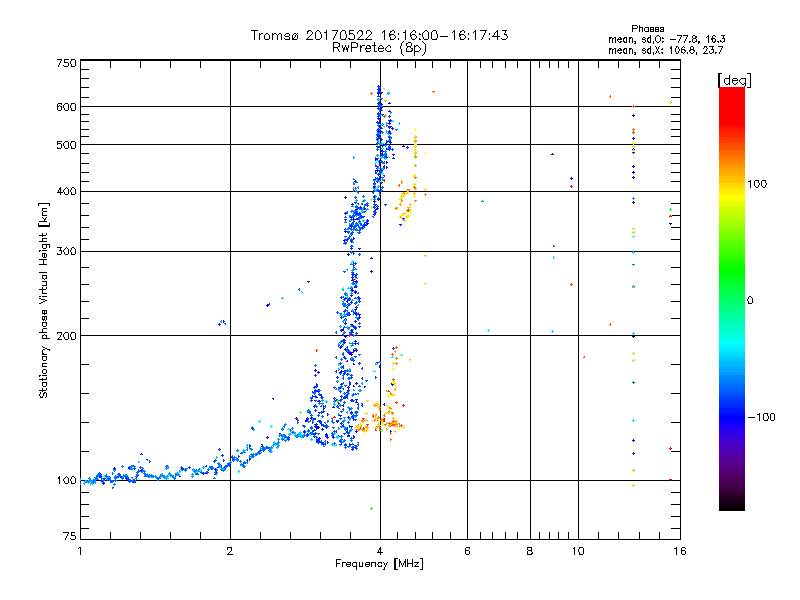
Task: Click the y-axis label '75'
Action: point(70,536)
